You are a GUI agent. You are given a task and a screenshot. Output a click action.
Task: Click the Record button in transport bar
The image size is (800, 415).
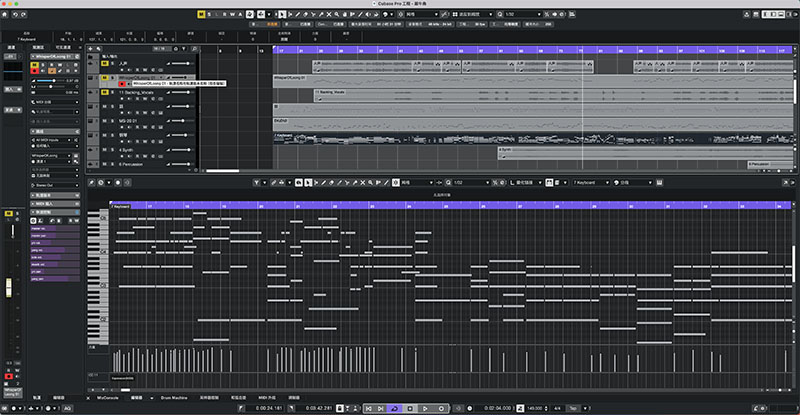tap(441, 408)
